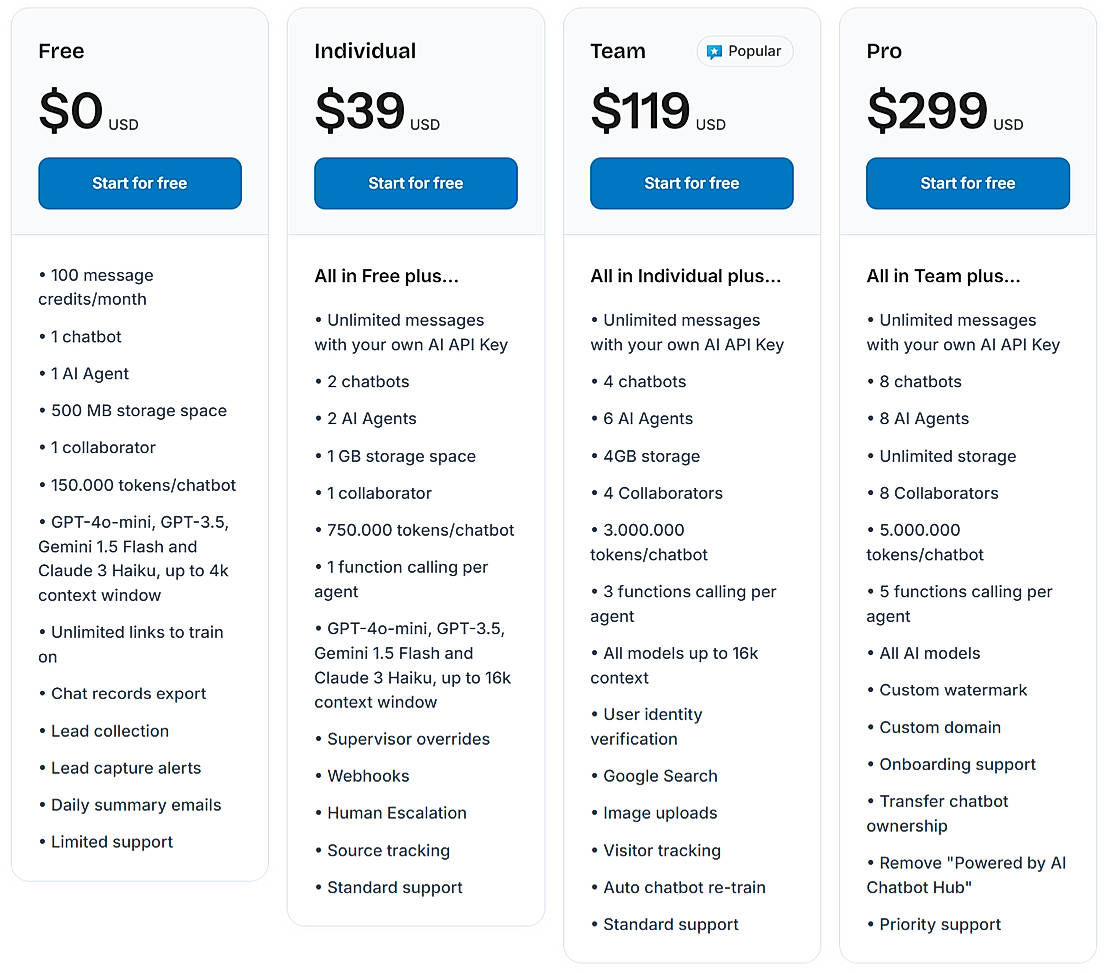Click the Pro plan heading

884,51
